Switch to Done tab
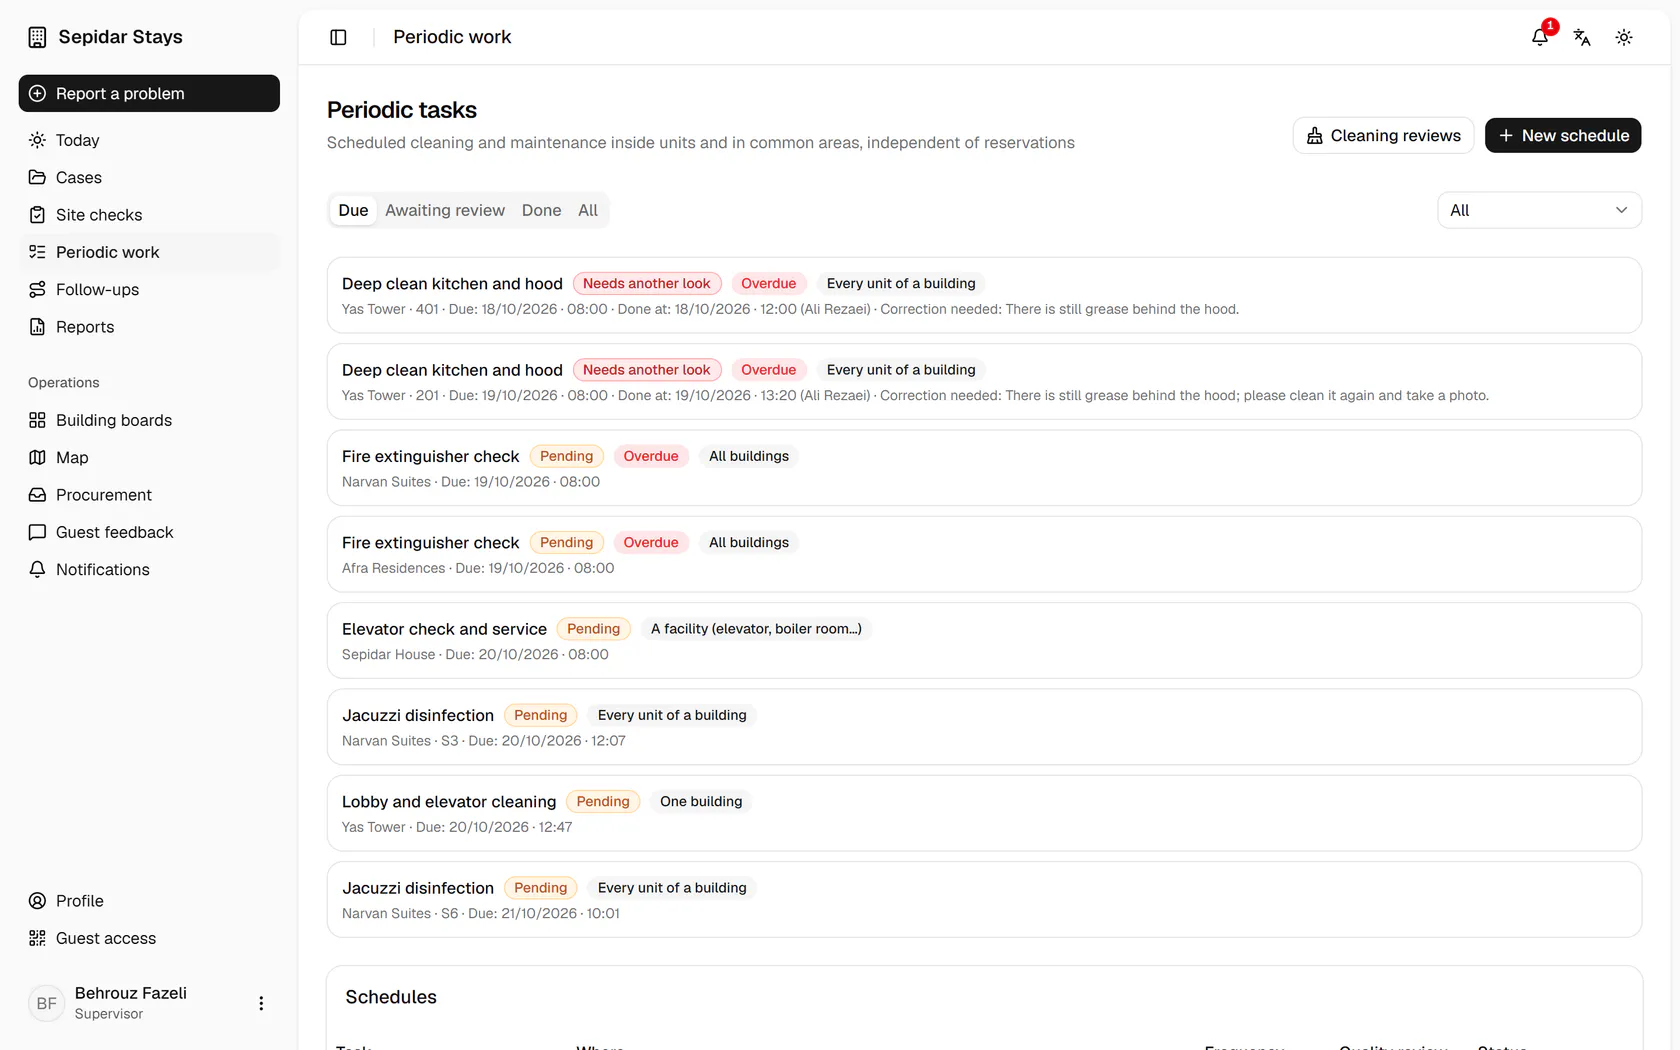The image size is (1680, 1050). [x=541, y=210]
